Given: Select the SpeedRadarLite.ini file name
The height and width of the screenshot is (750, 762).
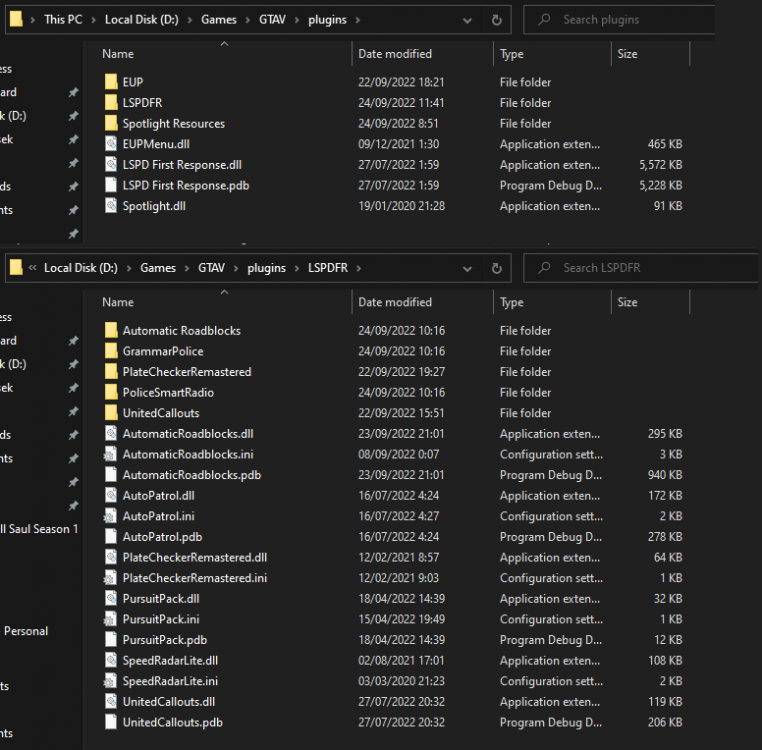Looking at the screenshot, I should (170, 681).
